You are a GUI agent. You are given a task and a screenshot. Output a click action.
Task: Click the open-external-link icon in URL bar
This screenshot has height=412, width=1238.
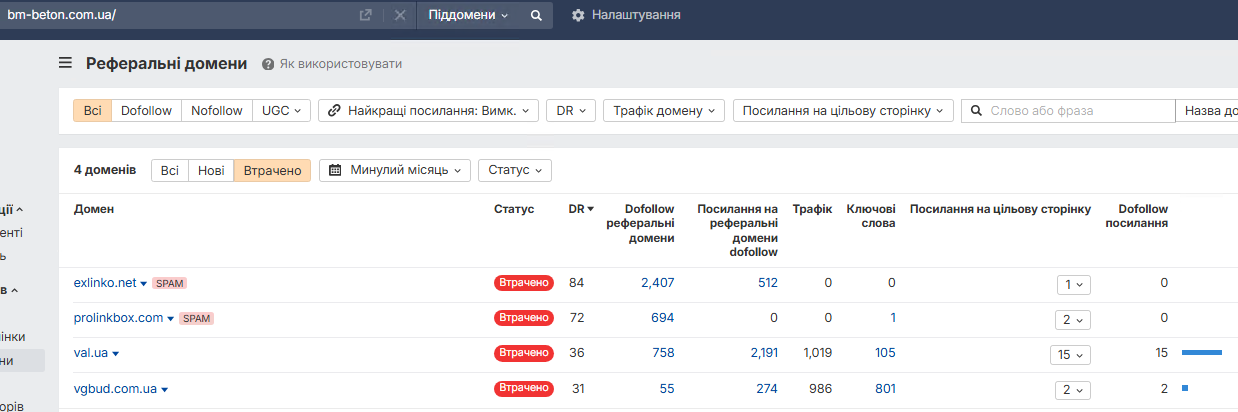click(366, 15)
